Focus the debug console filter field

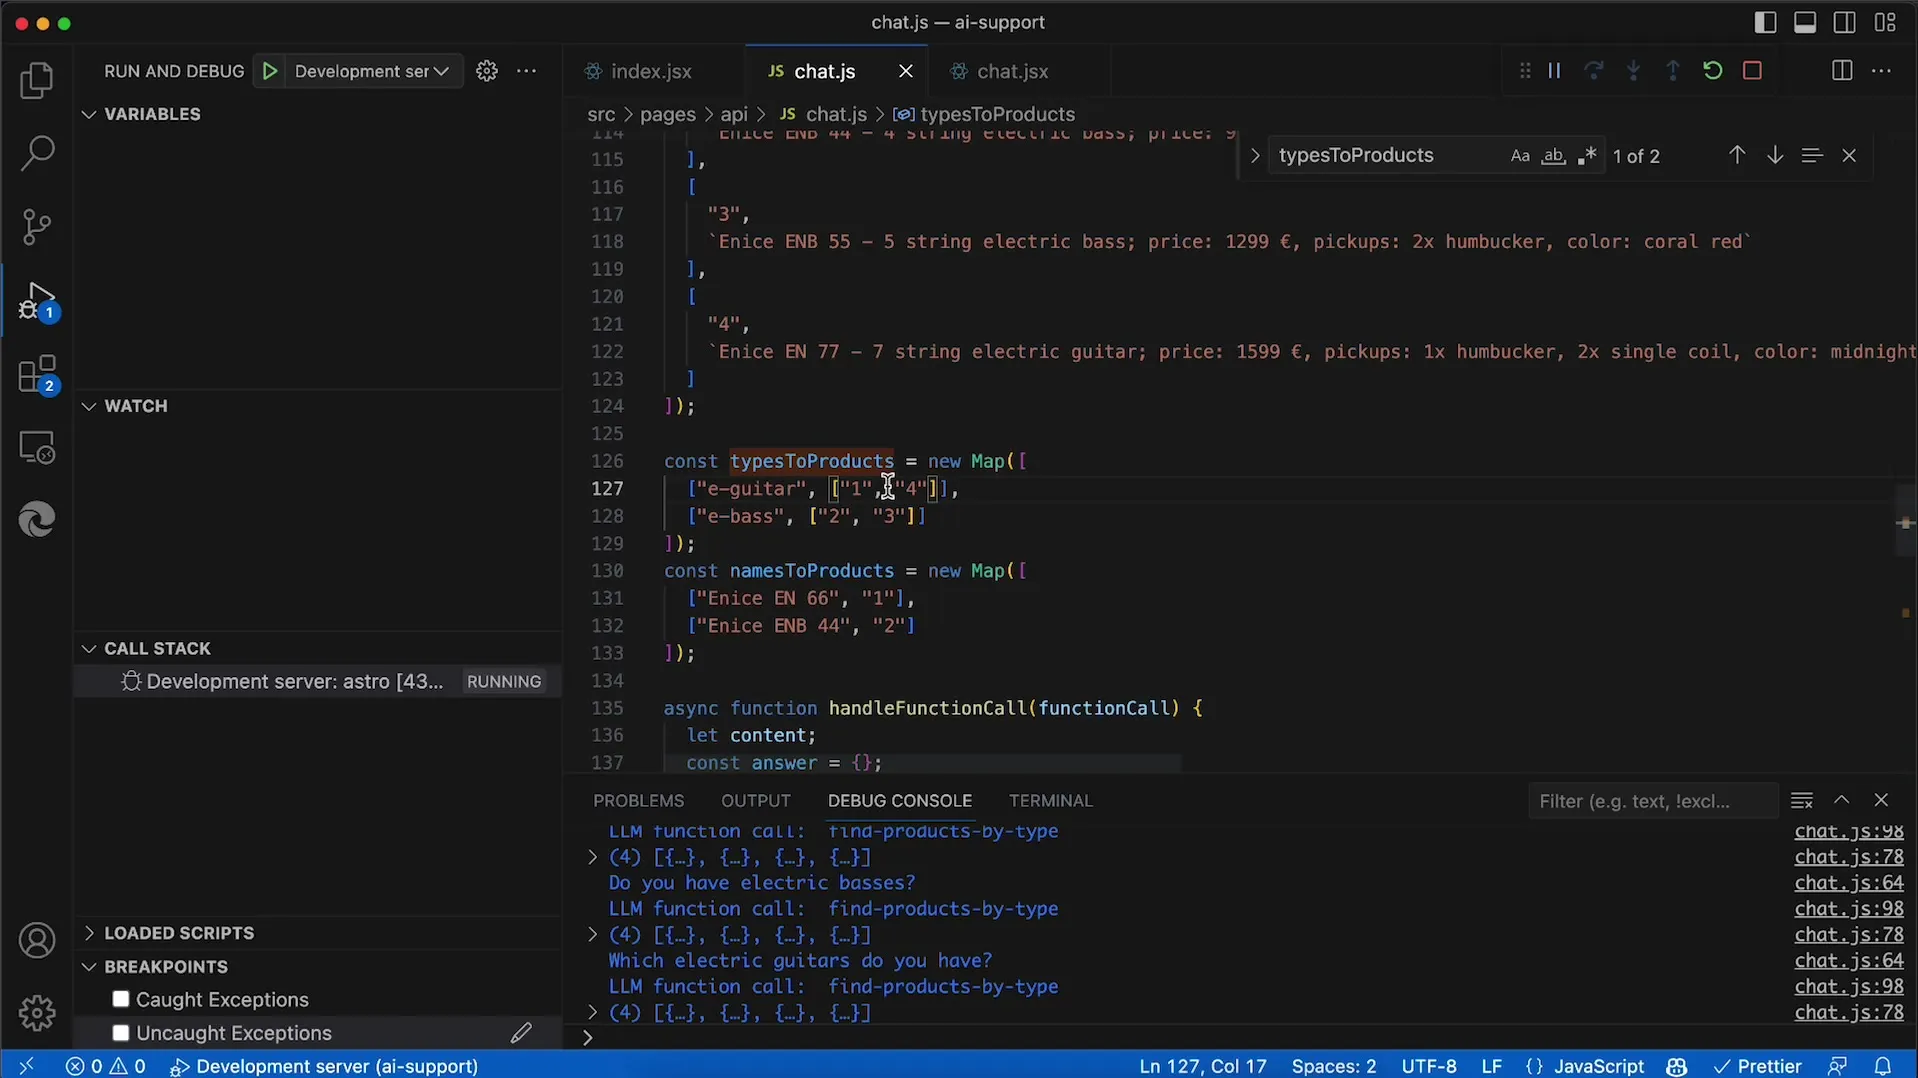(x=1653, y=801)
